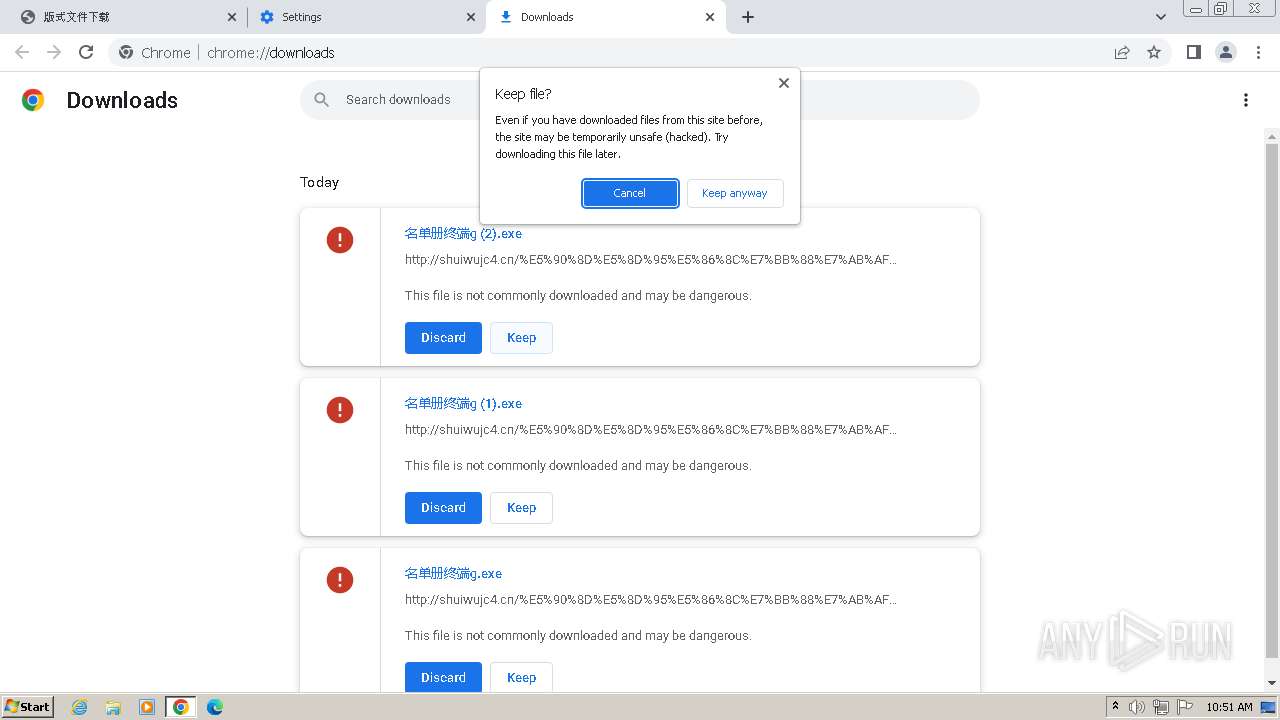Open File Explorer from taskbar

pos(113,707)
